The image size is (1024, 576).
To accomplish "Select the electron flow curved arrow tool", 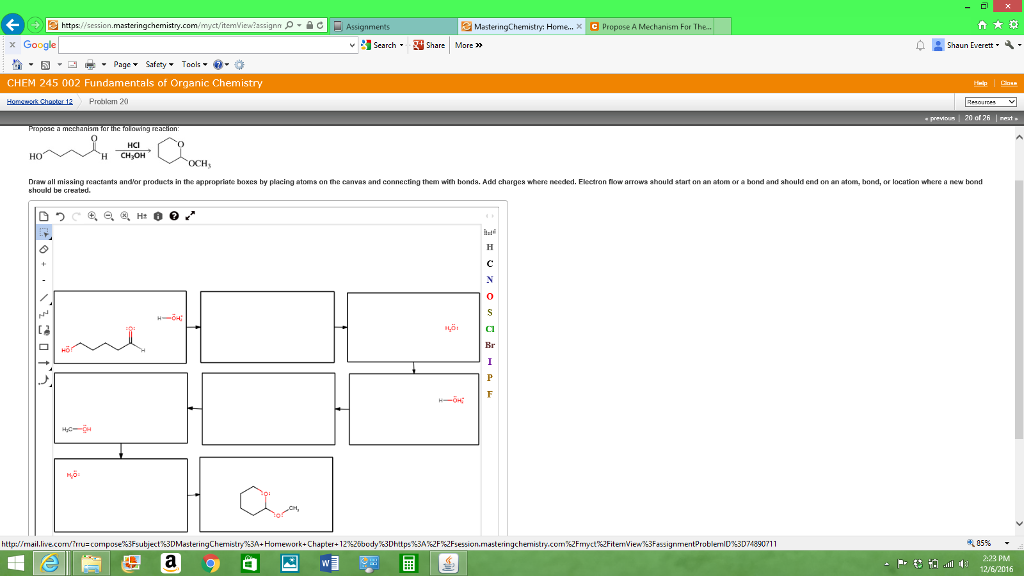I will (43, 381).
